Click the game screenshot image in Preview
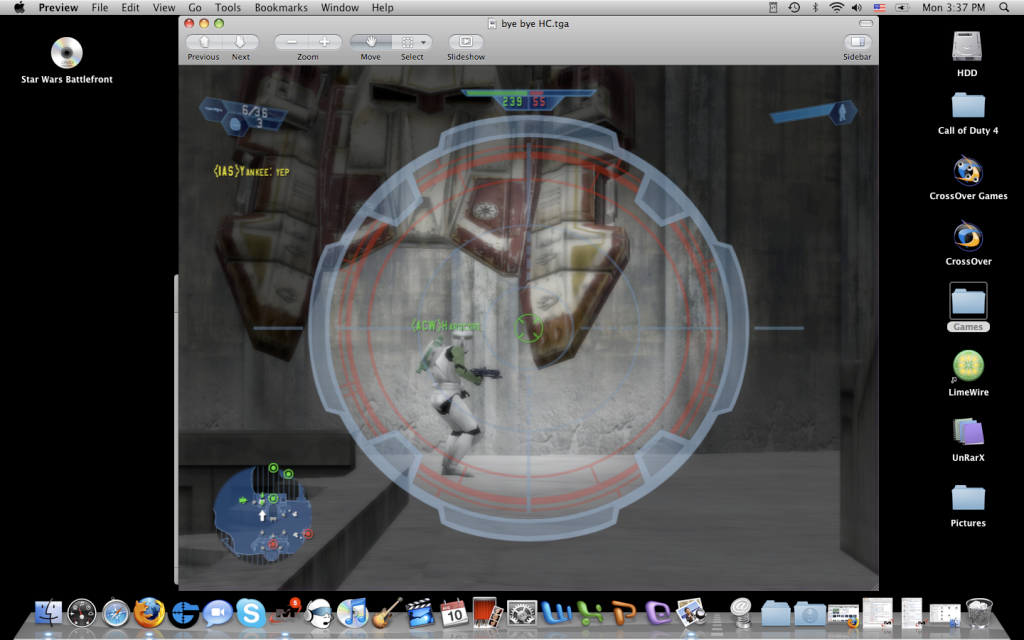1024x640 pixels. point(528,327)
